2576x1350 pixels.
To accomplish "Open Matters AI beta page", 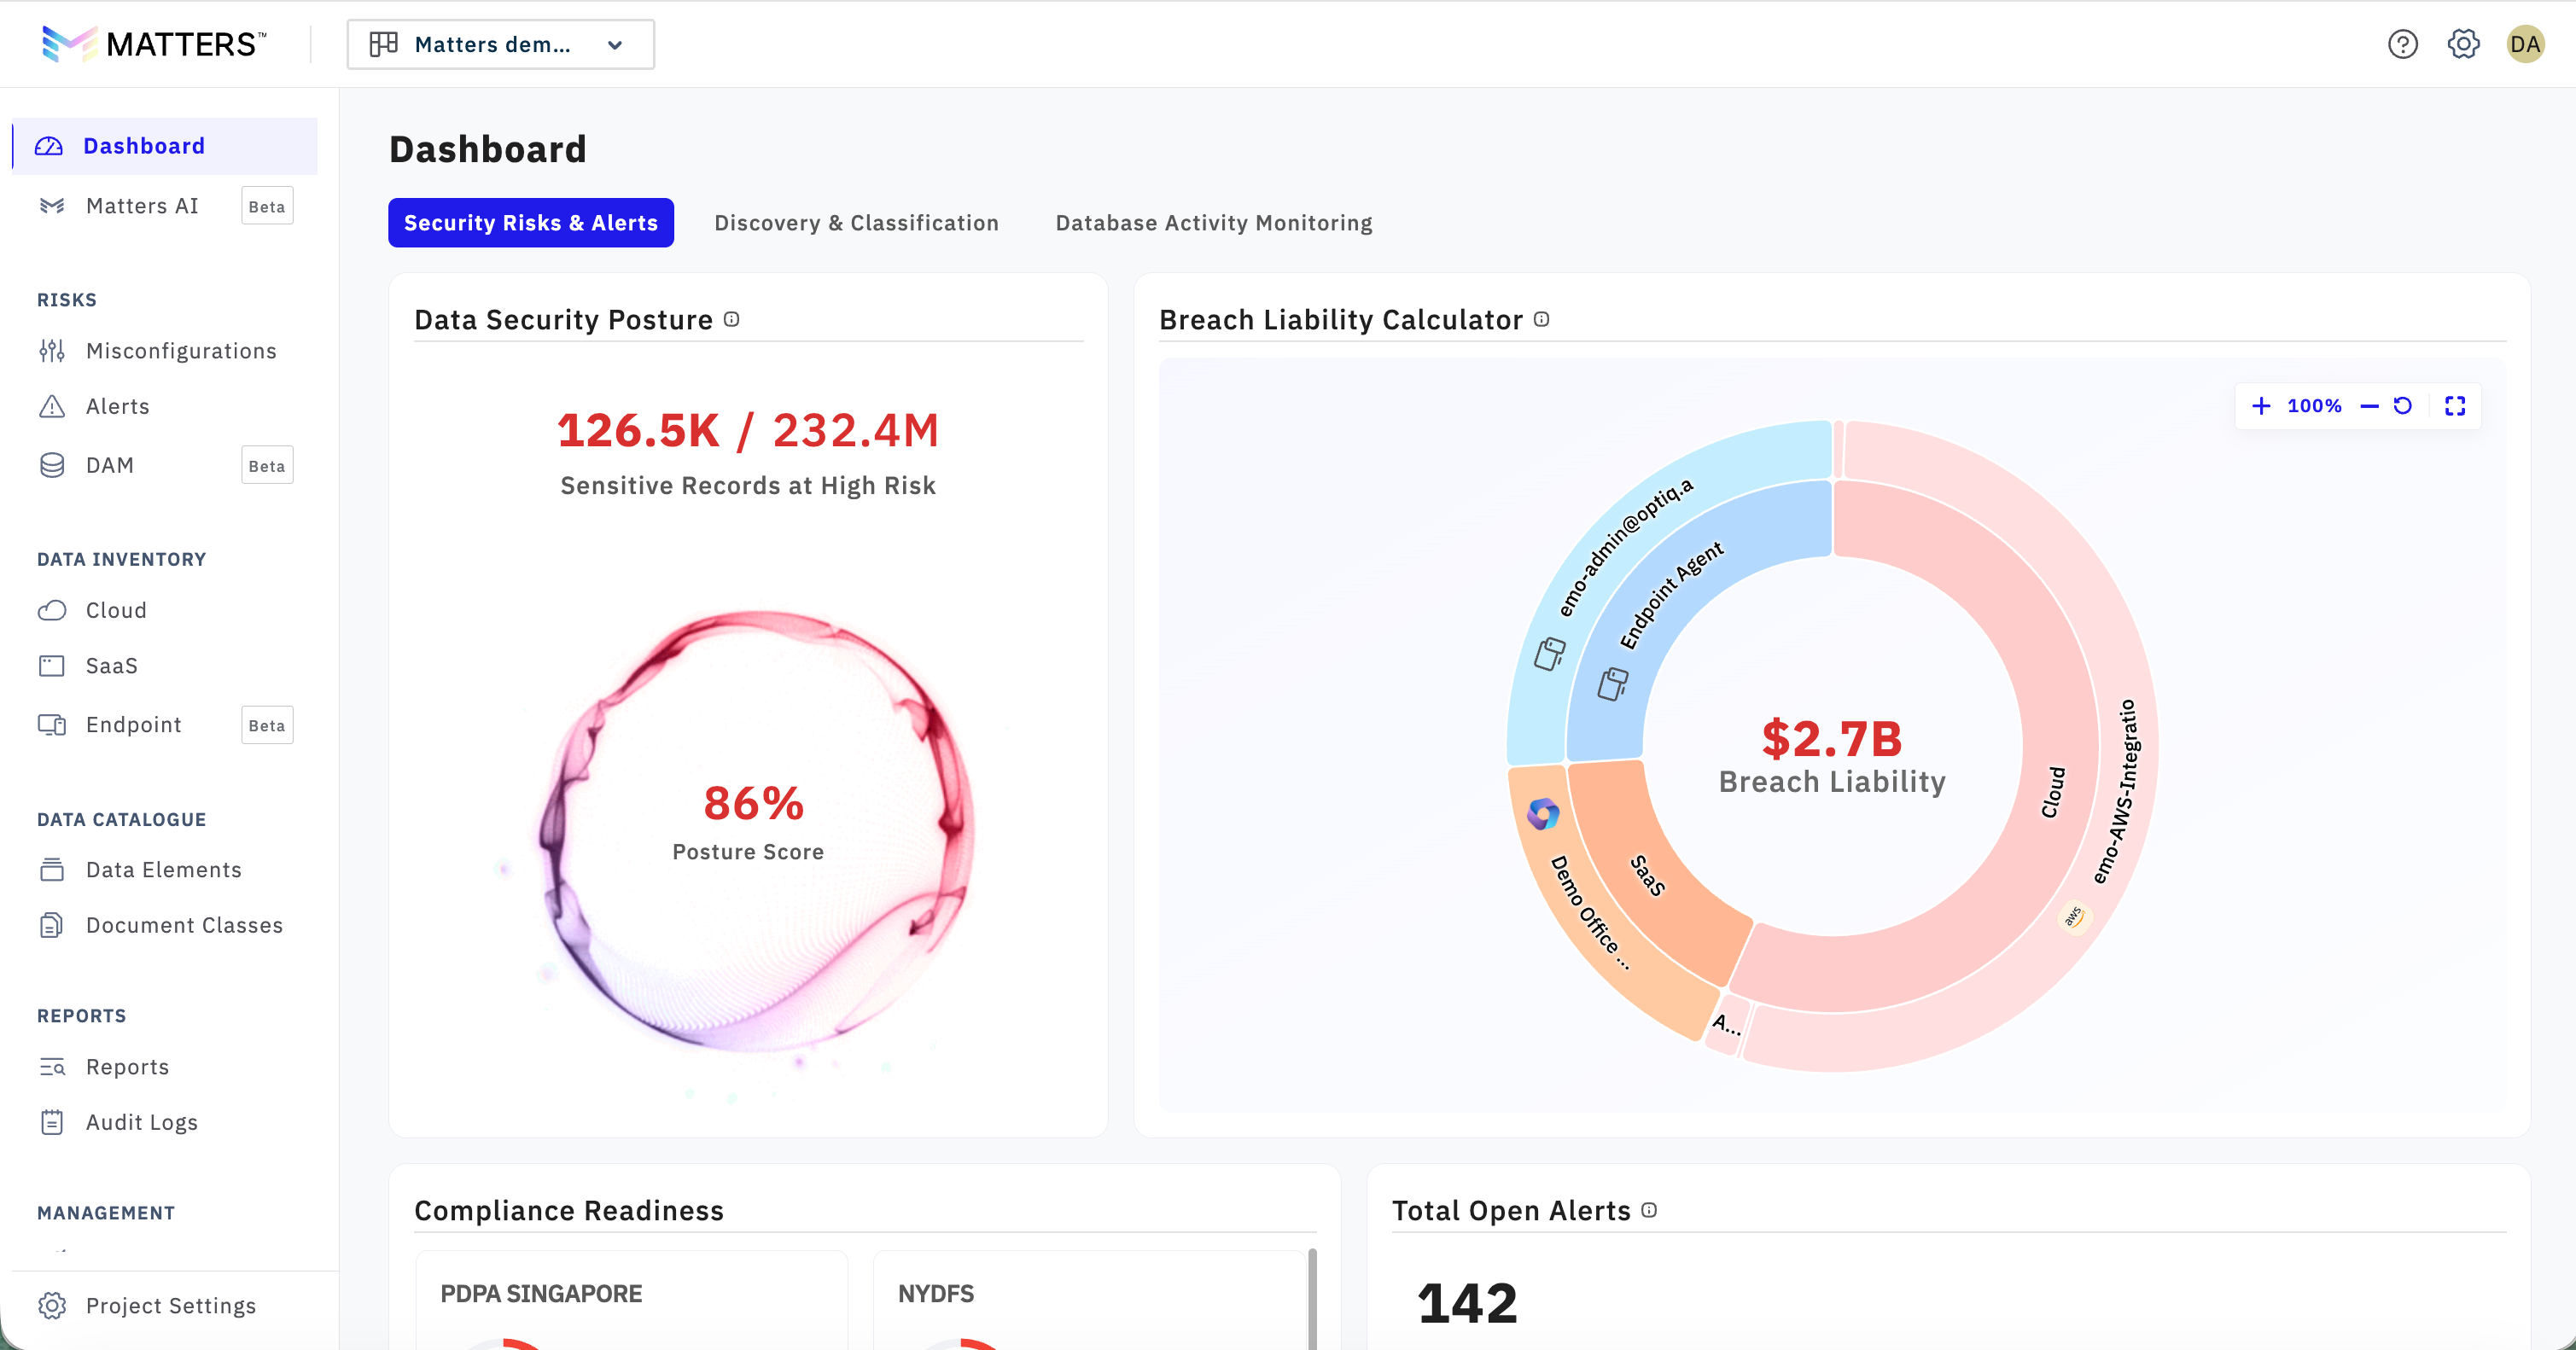I will 142,206.
